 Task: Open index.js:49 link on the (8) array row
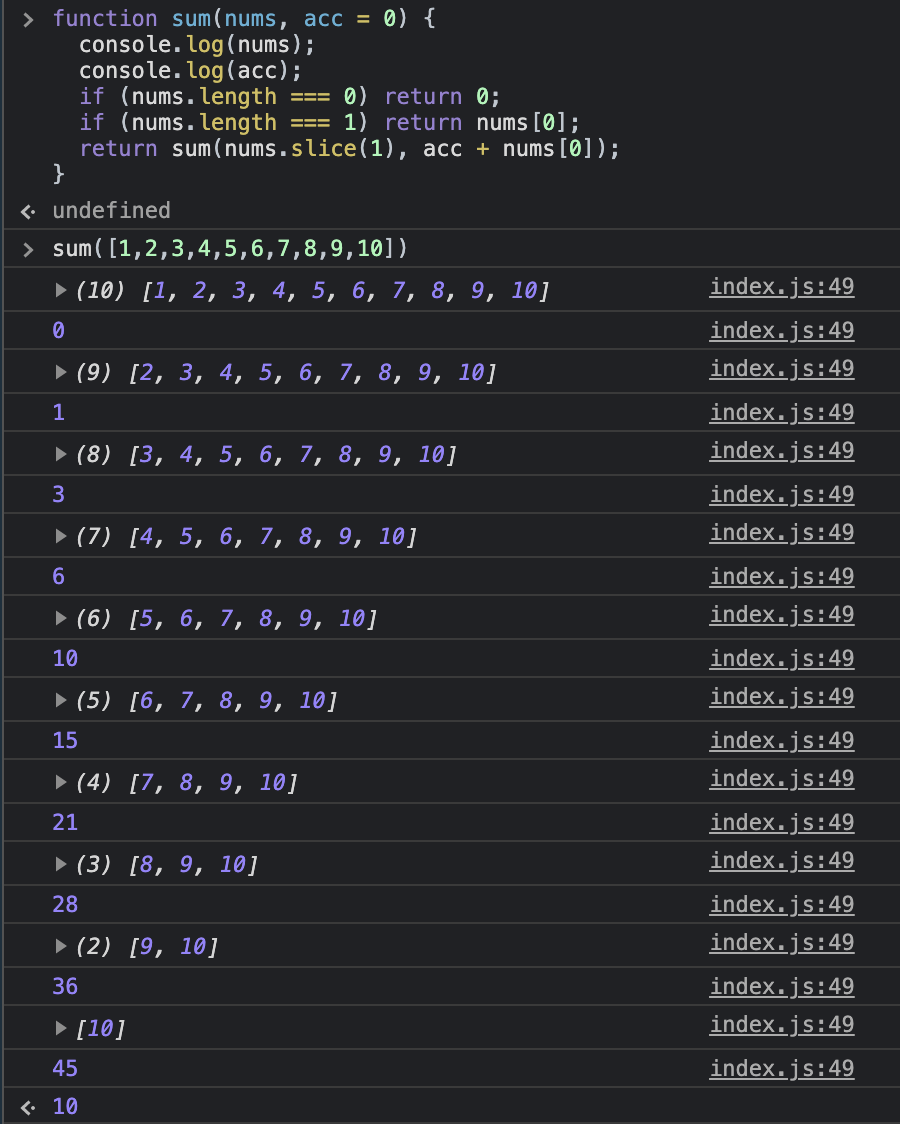(x=782, y=451)
